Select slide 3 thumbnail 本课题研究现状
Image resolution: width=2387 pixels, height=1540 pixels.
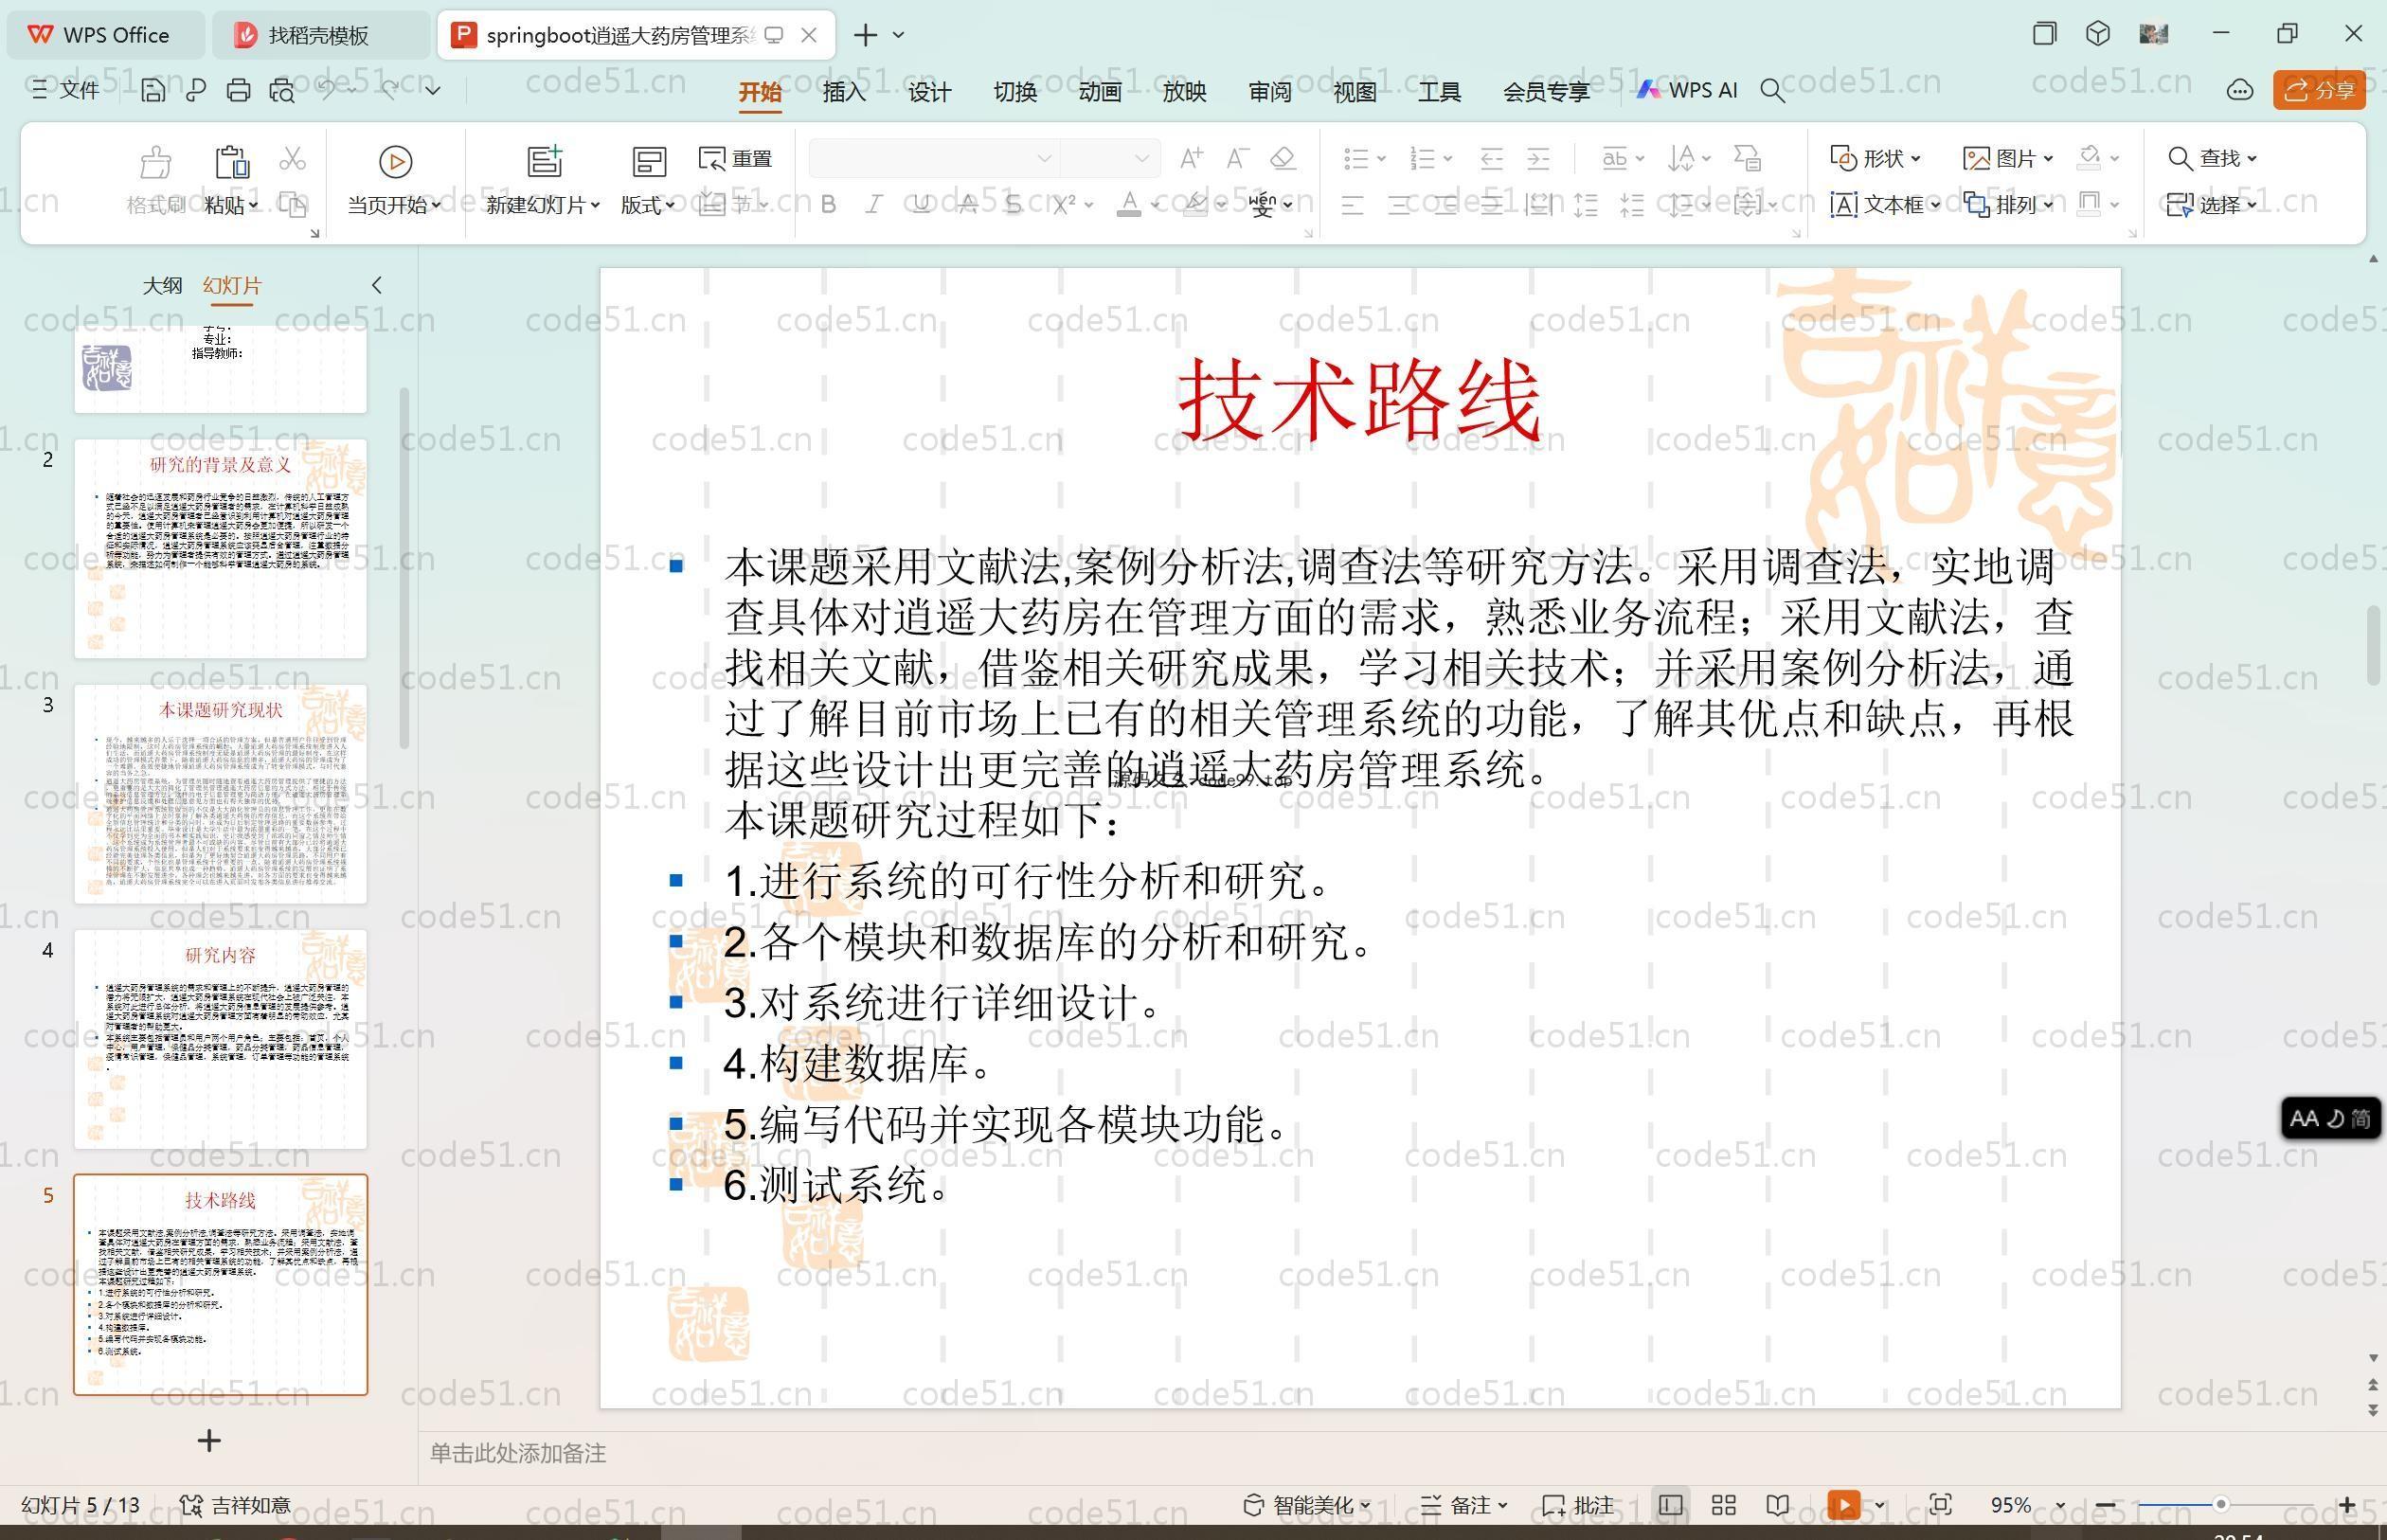[x=221, y=794]
